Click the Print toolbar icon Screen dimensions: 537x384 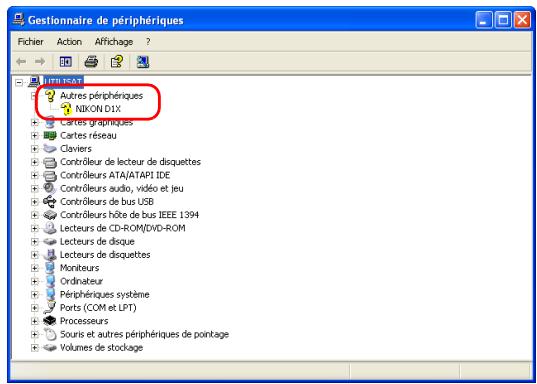pos(91,62)
